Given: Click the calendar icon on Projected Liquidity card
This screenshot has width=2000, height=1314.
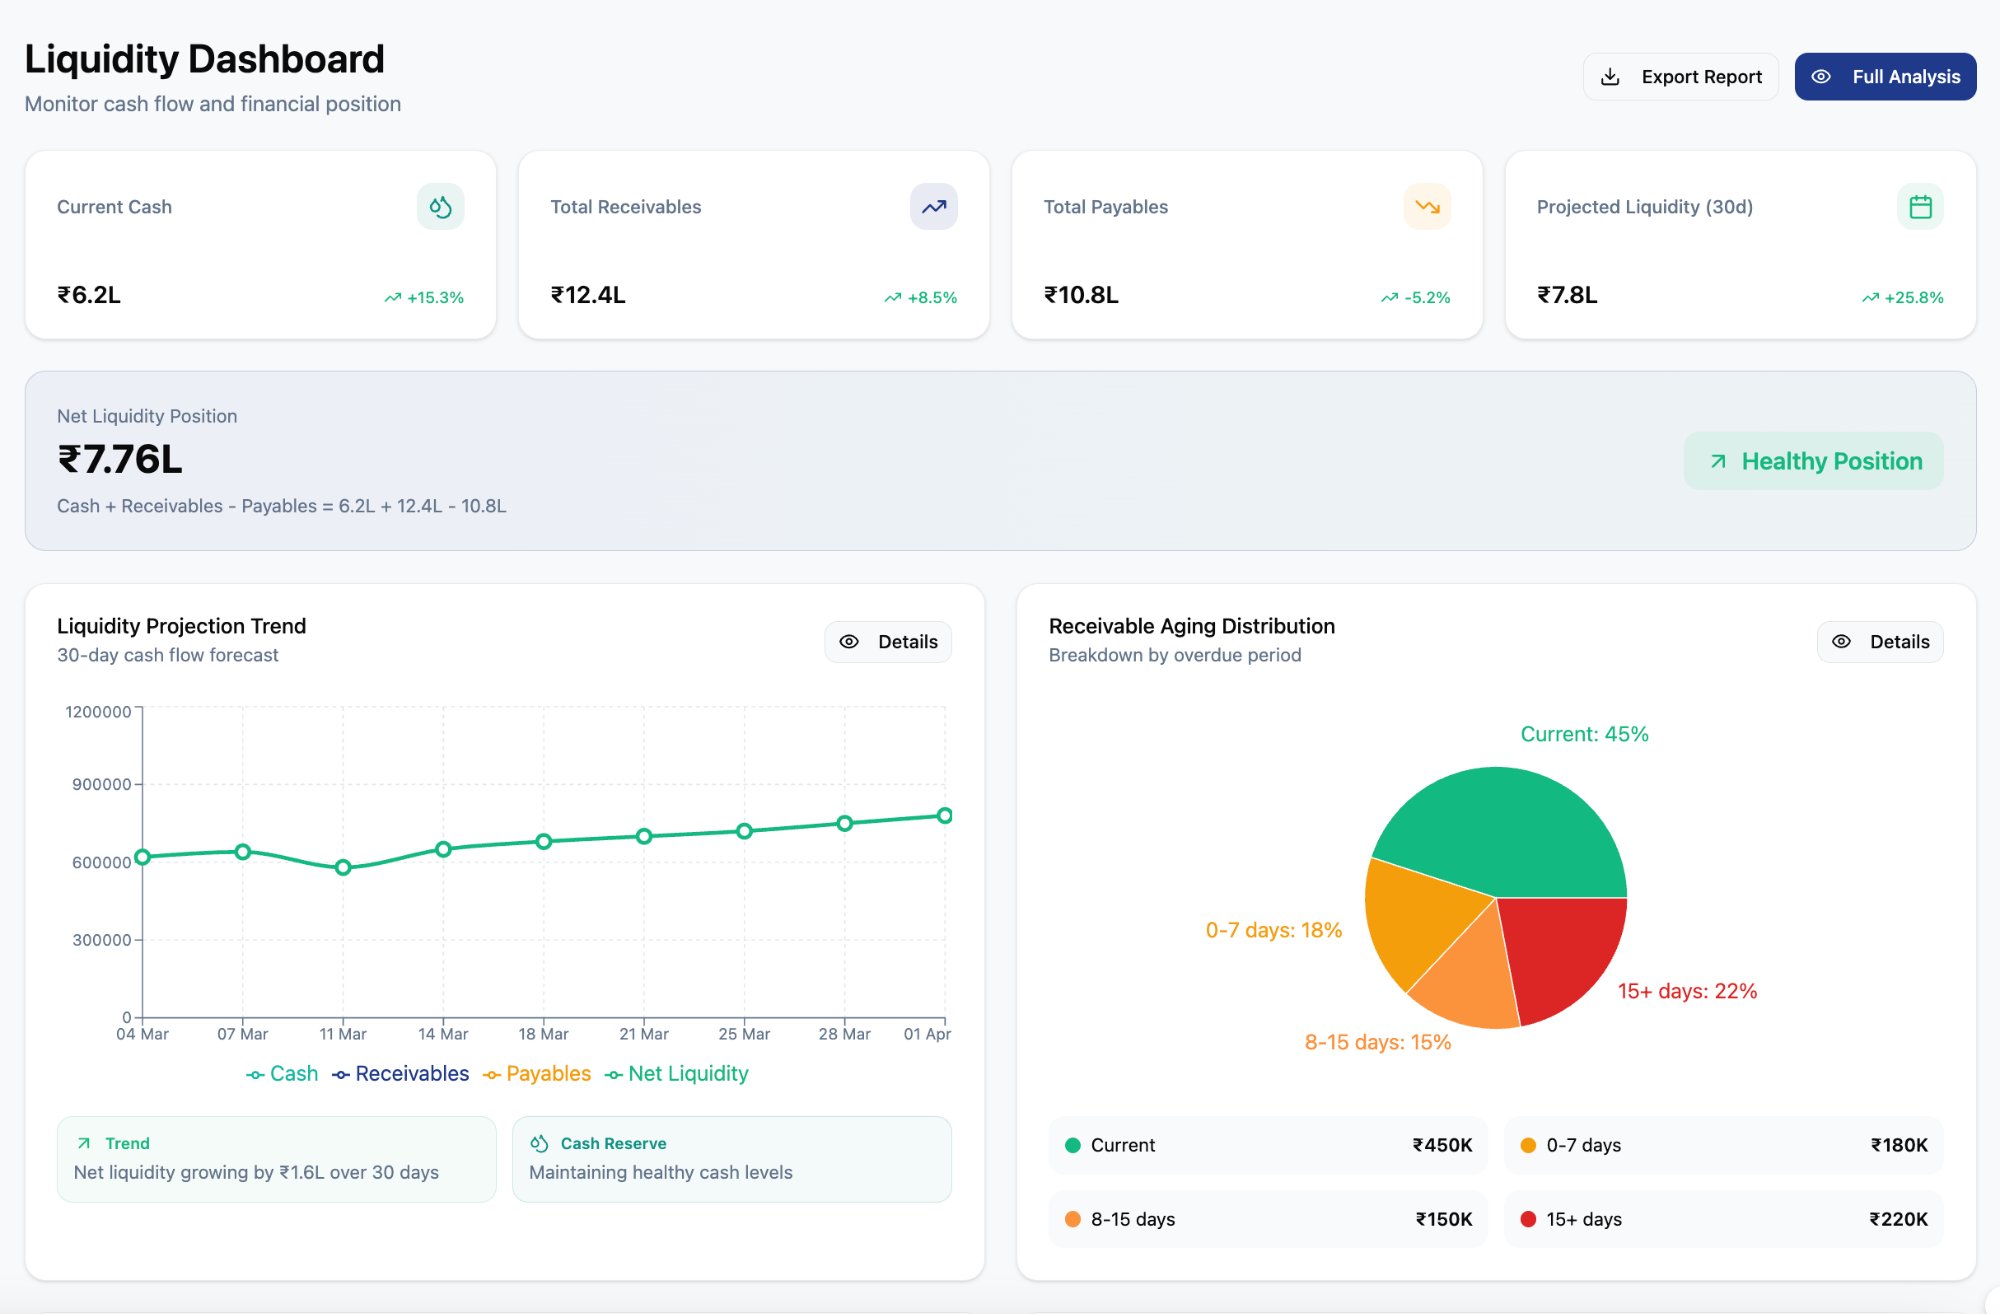Looking at the screenshot, I should [x=1920, y=206].
